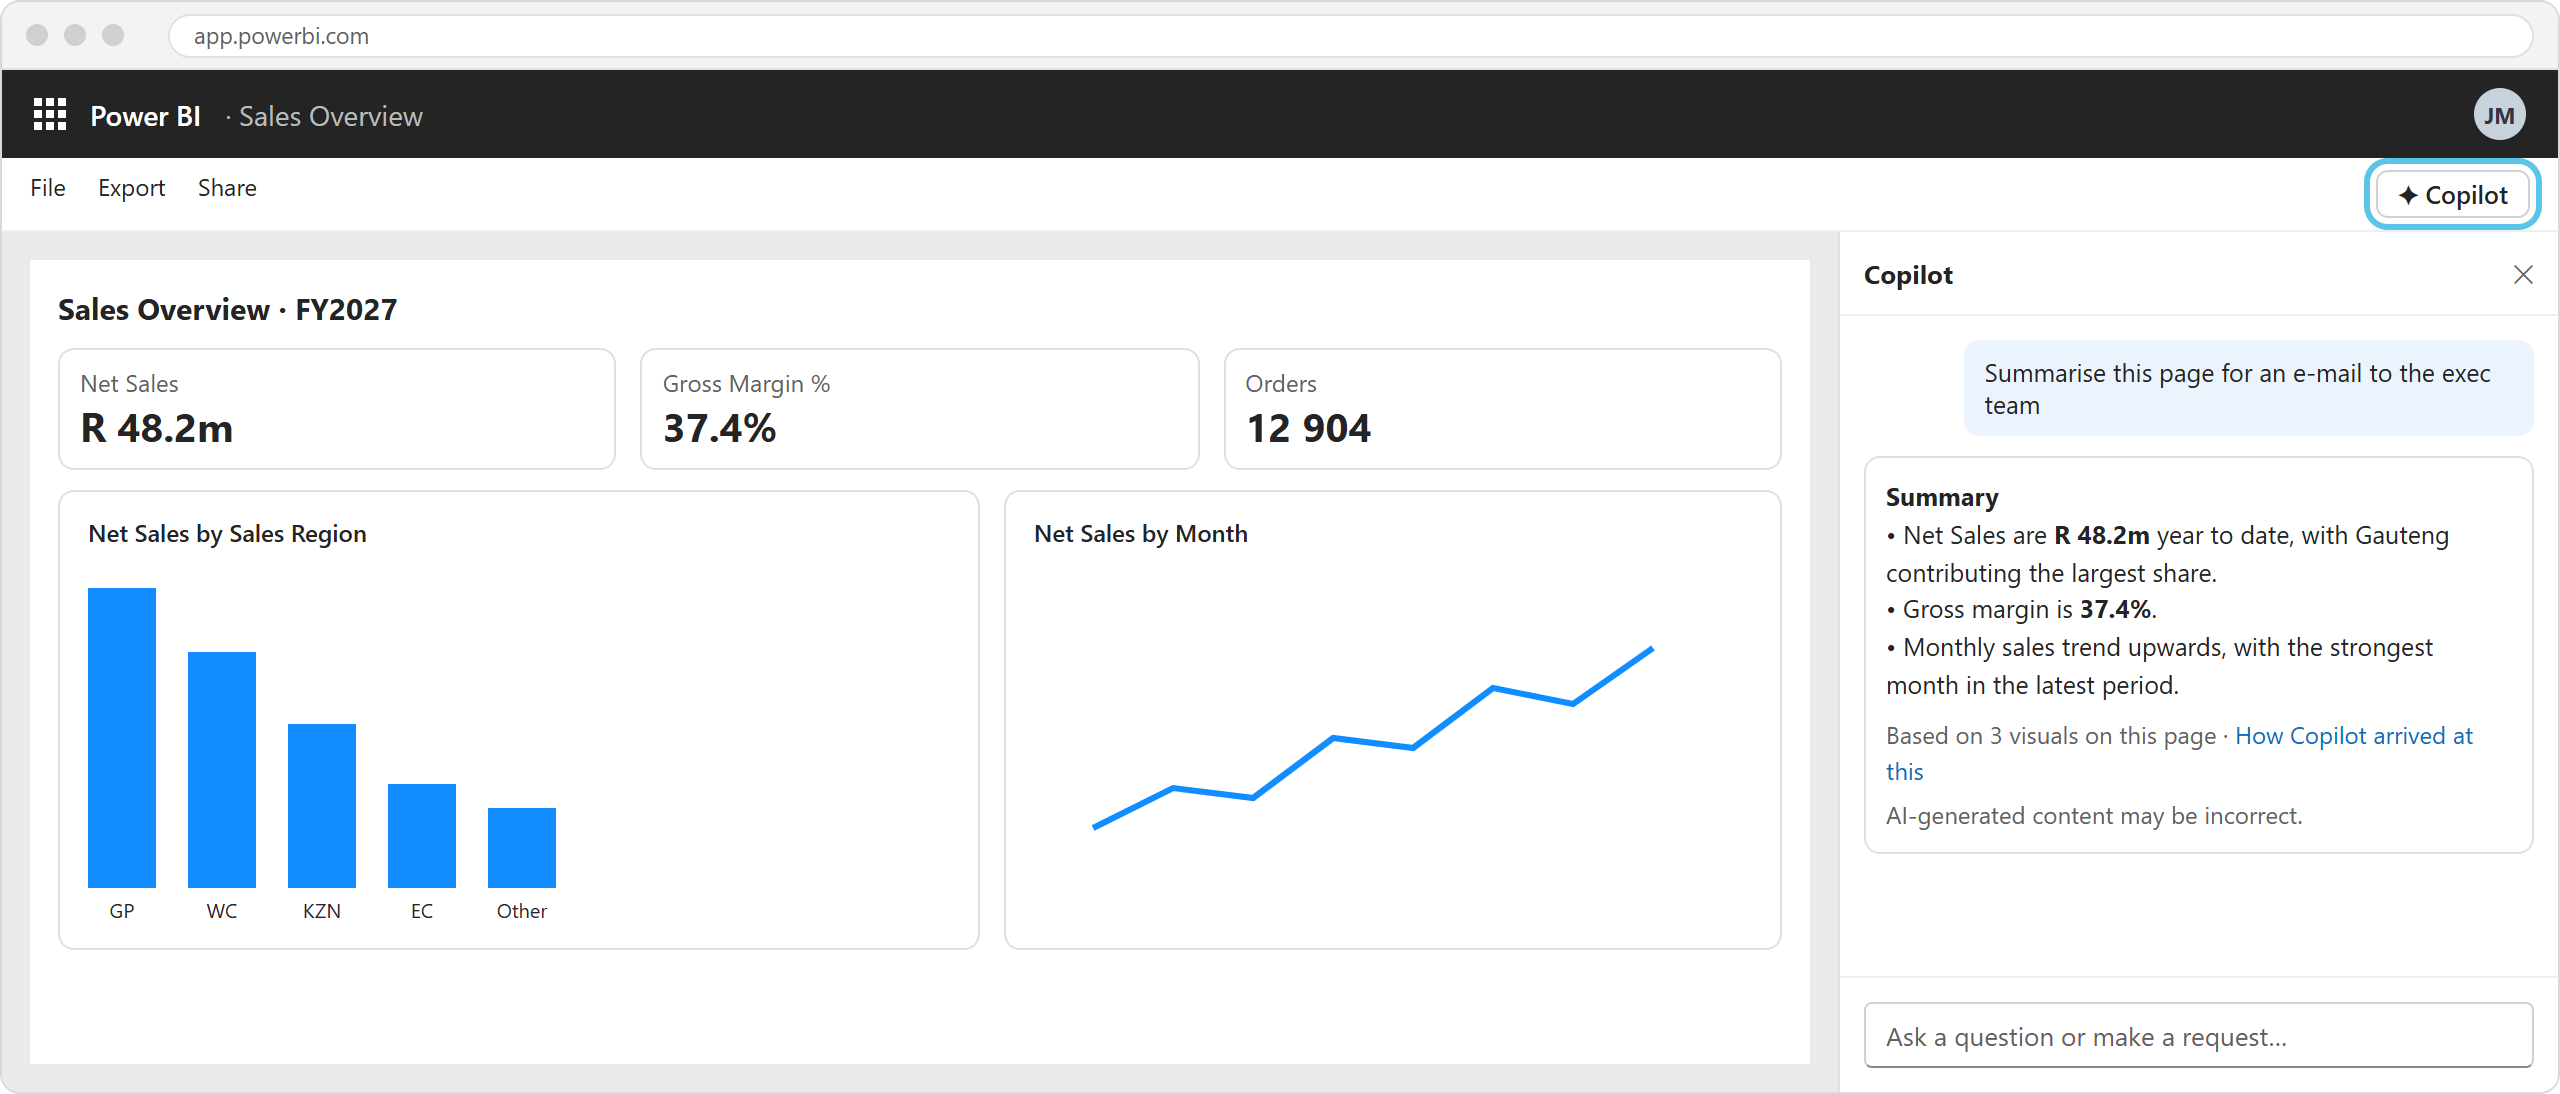This screenshot has width=2560, height=1094.
Task: Click the GP bar in region chart
Action: (x=122, y=738)
